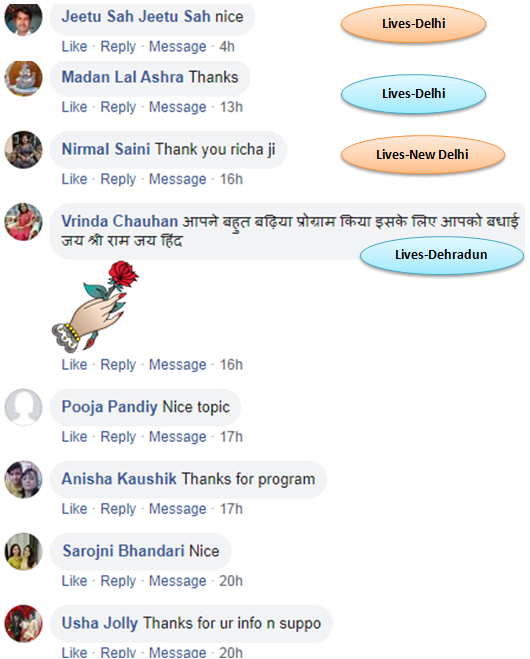Click the Lives-New Delhi orange label
This screenshot has height=659, width=530.
pyautogui.click(x=422, y=155)
